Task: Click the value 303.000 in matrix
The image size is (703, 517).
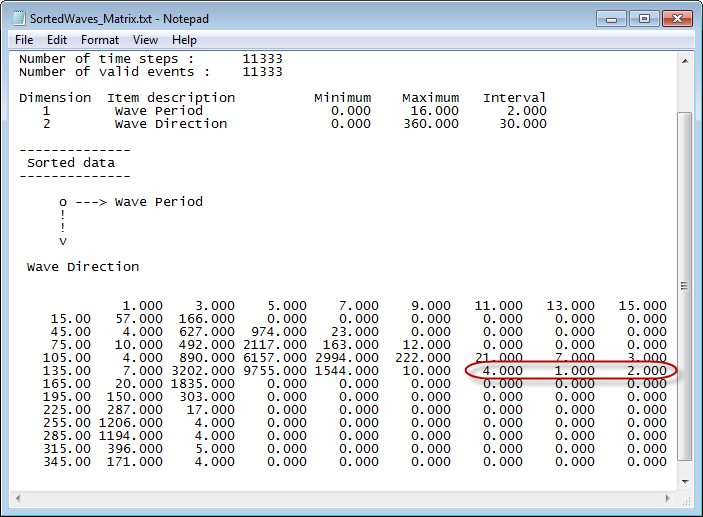Action: 207,397
